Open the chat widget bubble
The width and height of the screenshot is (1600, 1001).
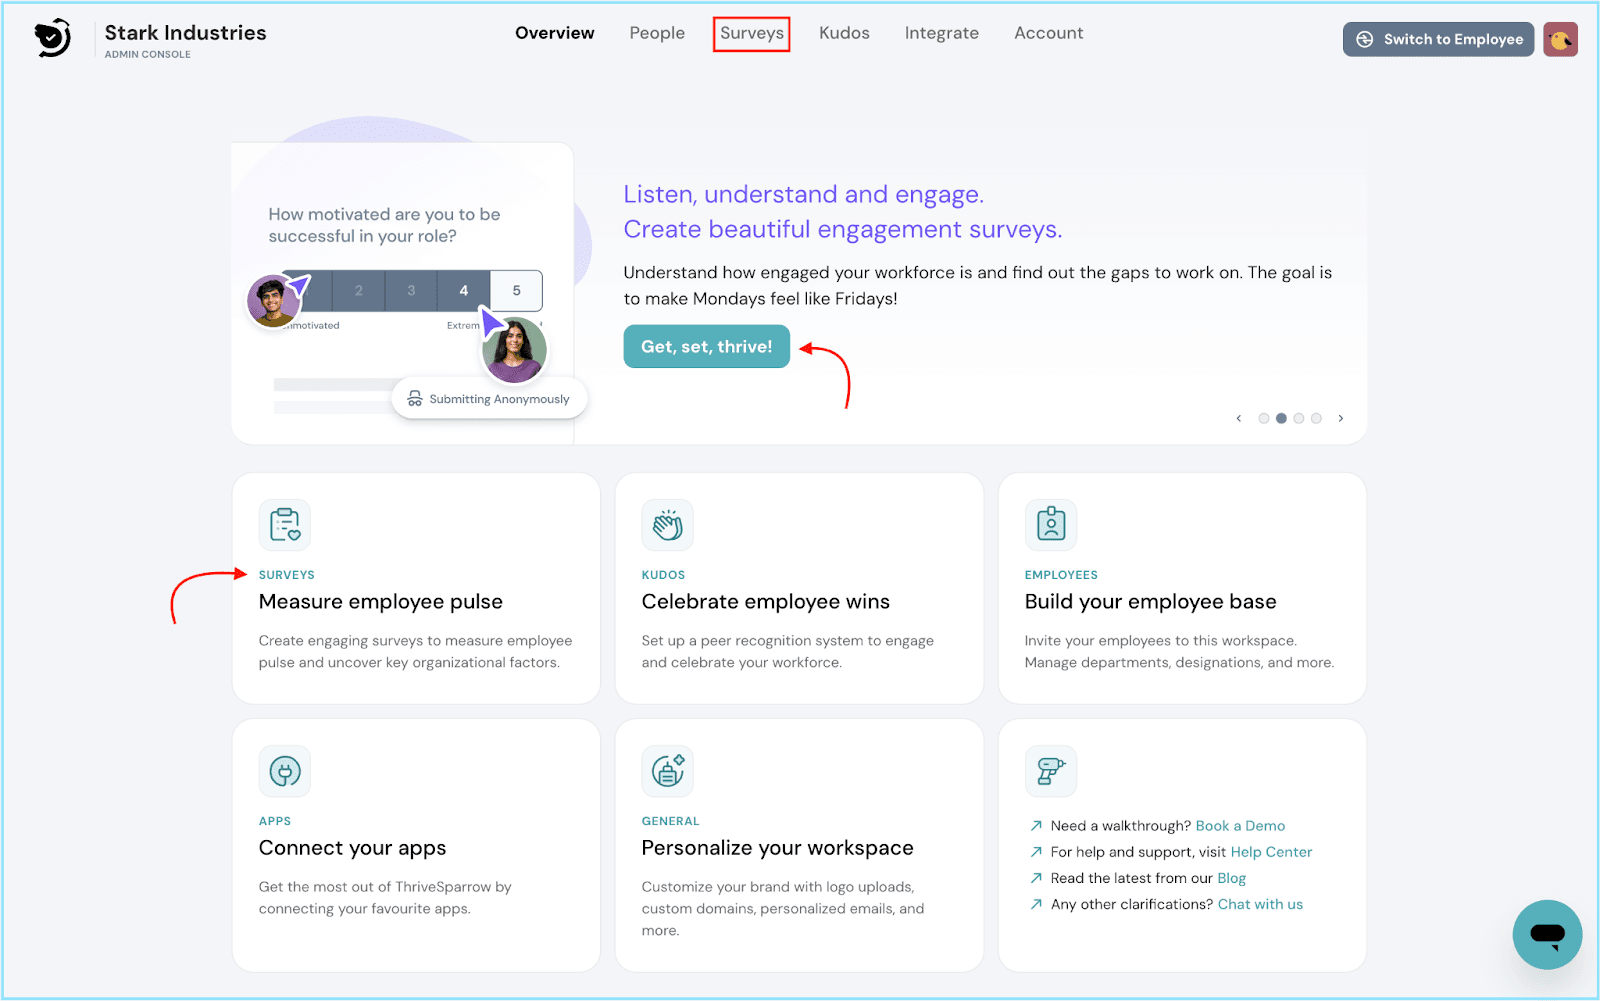pos(1547,935)
